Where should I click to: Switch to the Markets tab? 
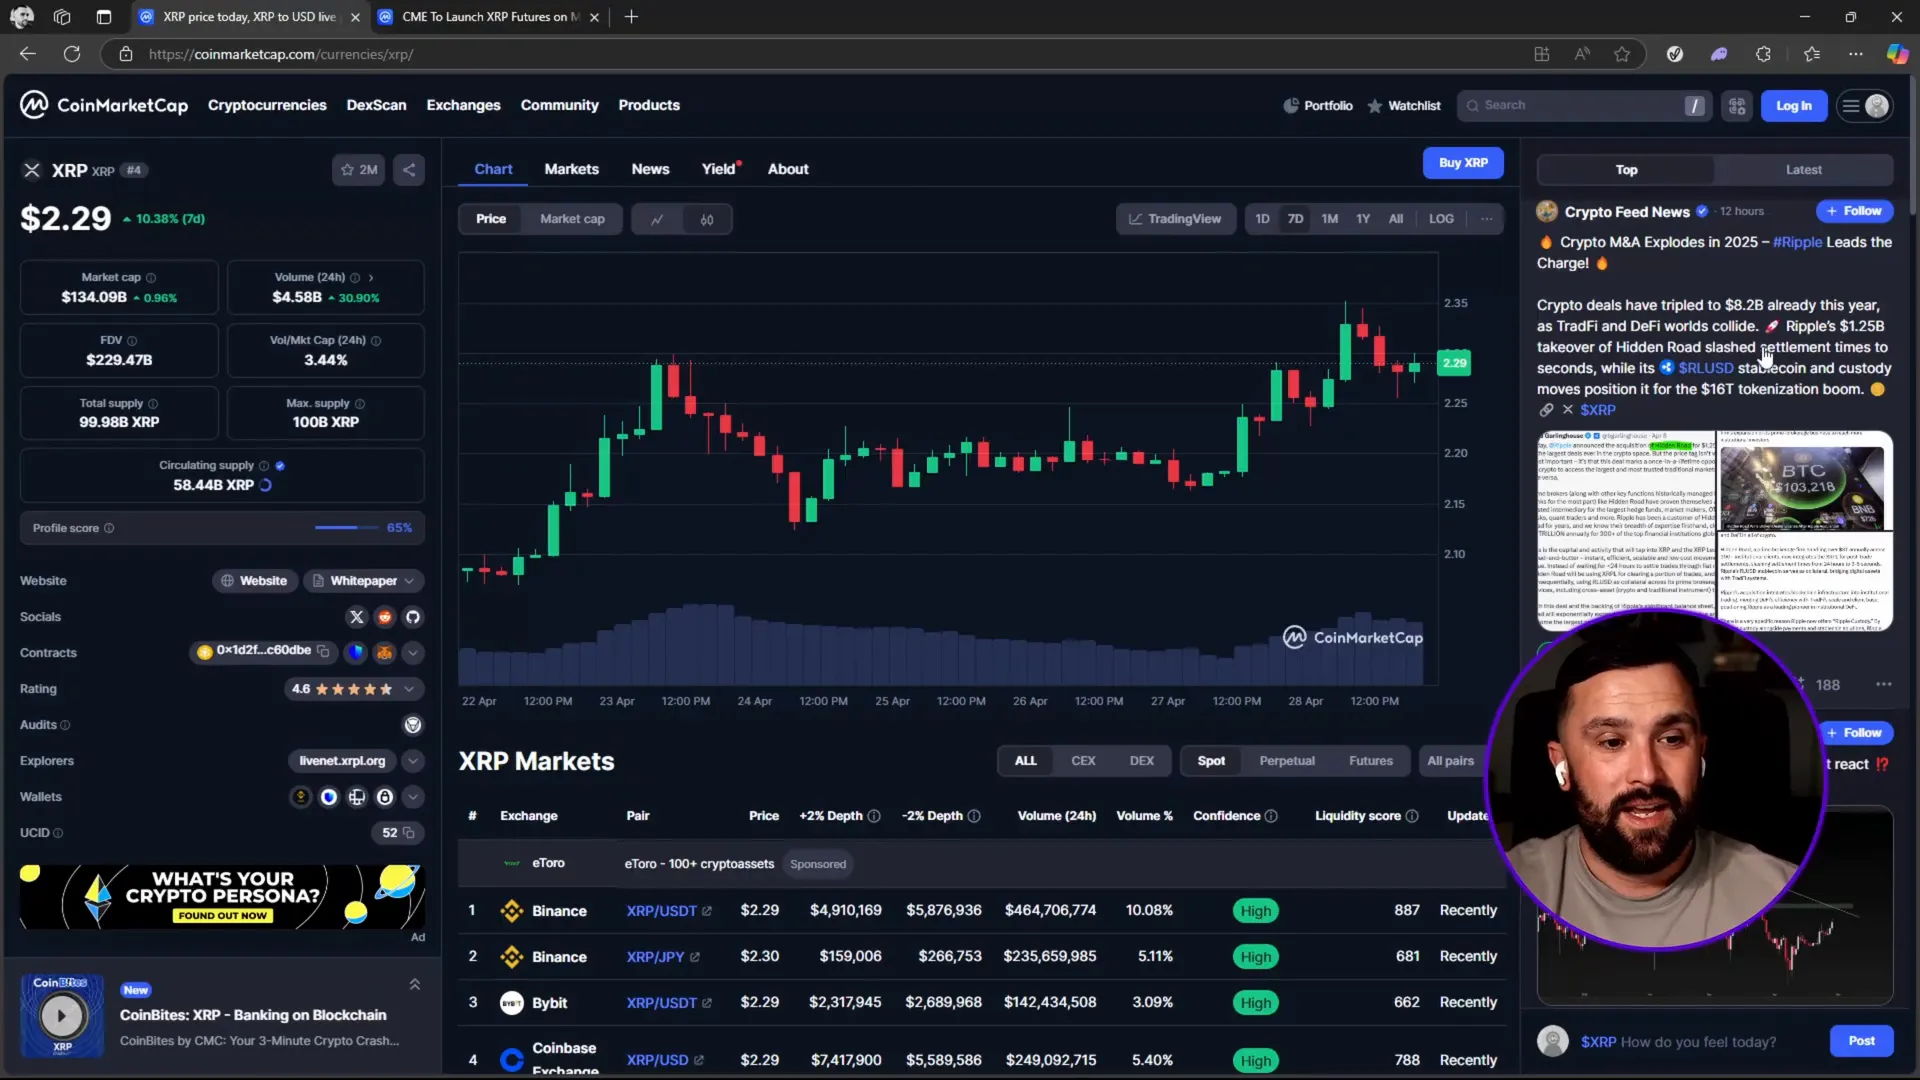pyautogui.click(x=571, y=169)
